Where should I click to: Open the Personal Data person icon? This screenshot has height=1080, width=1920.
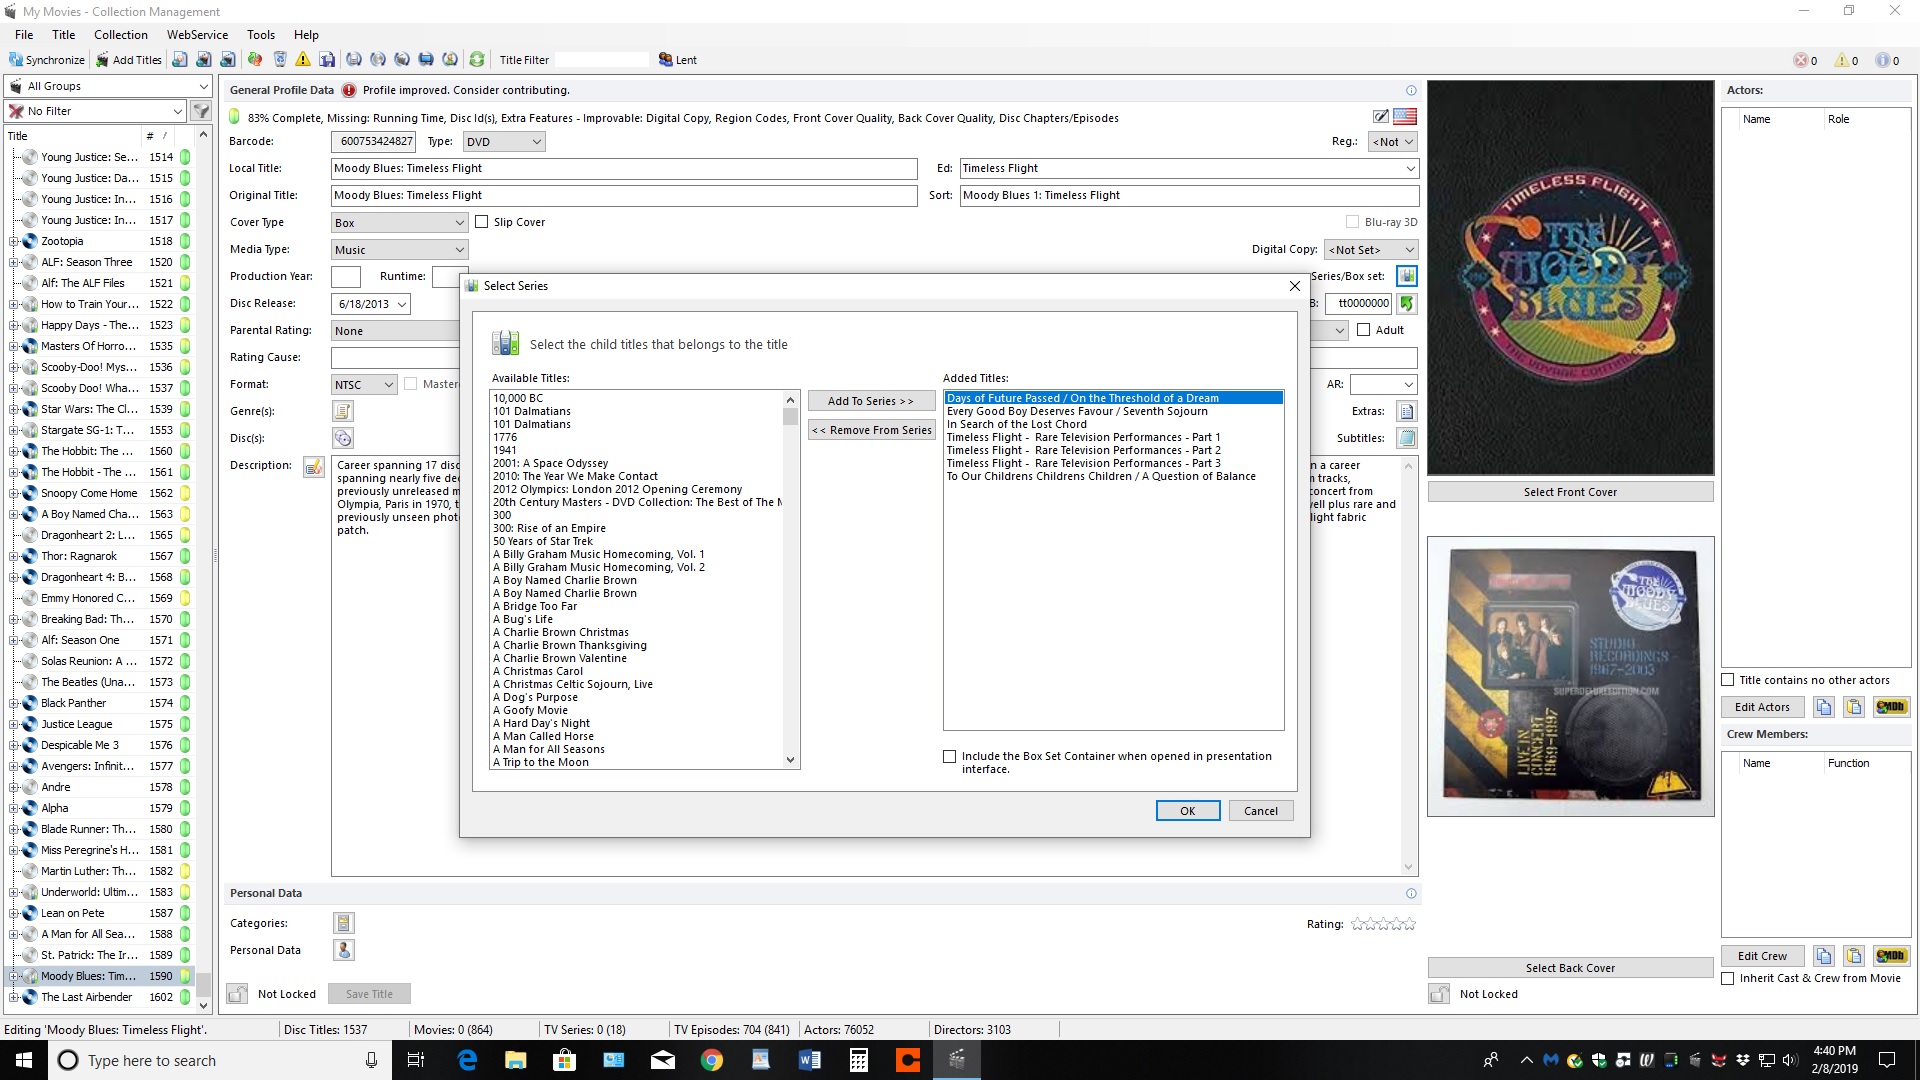pos(343,950)
